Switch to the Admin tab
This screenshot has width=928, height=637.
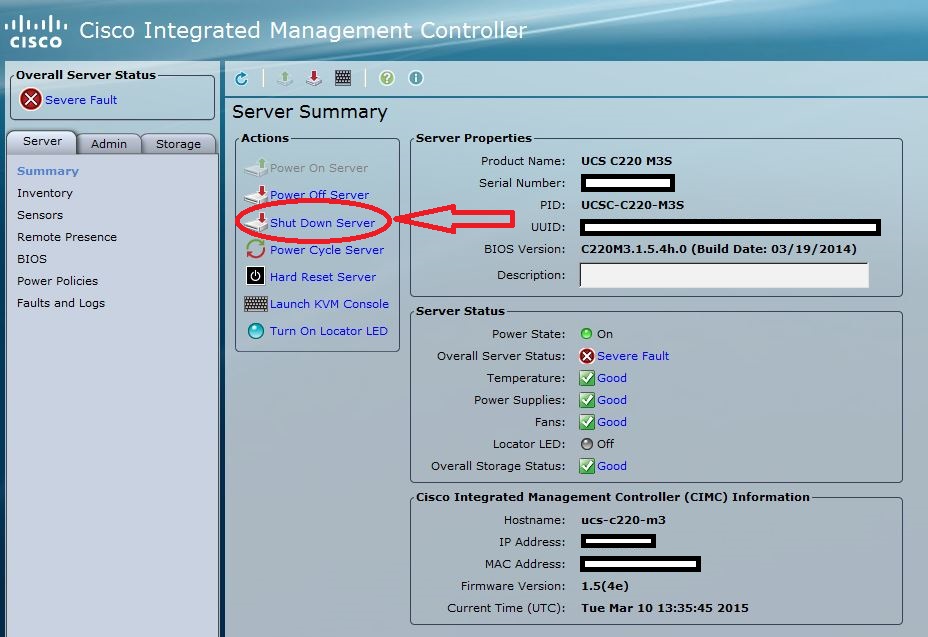(x=109, y=144)
